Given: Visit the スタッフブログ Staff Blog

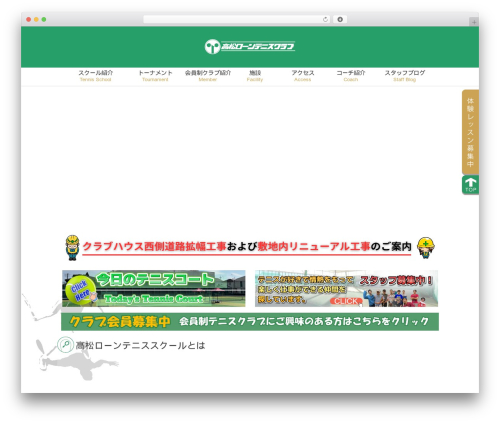Looking at the screenshot, I should (x=405, y=76).
